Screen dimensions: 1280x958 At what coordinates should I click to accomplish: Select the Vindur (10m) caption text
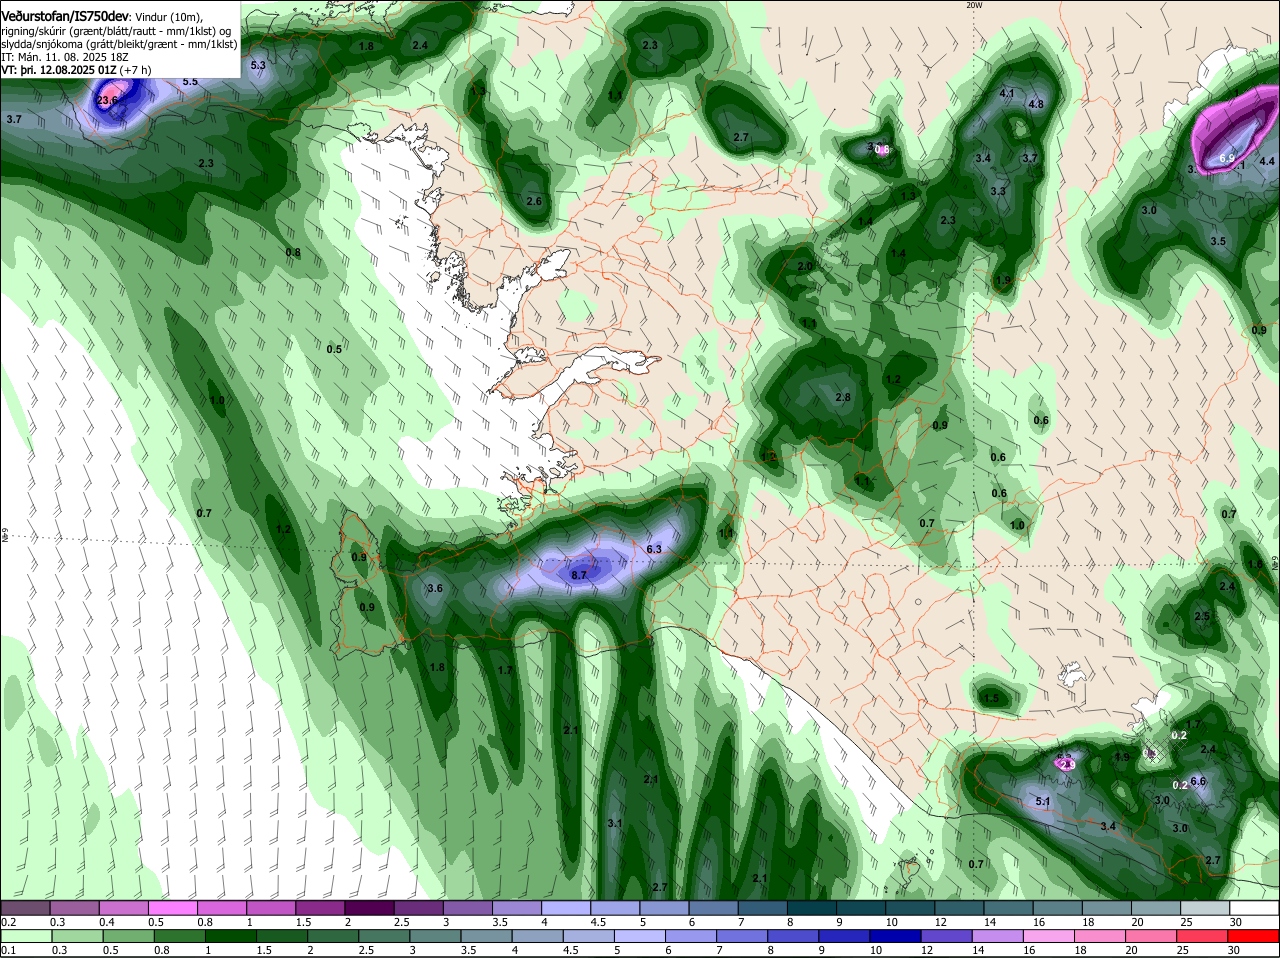168,17
